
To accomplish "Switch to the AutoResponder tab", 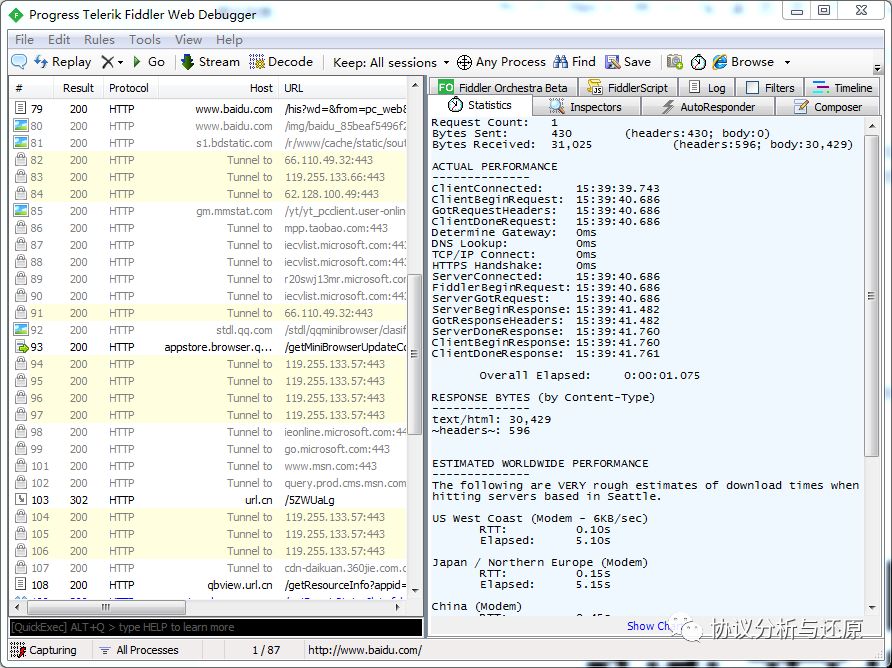I will tap(708, 107).
